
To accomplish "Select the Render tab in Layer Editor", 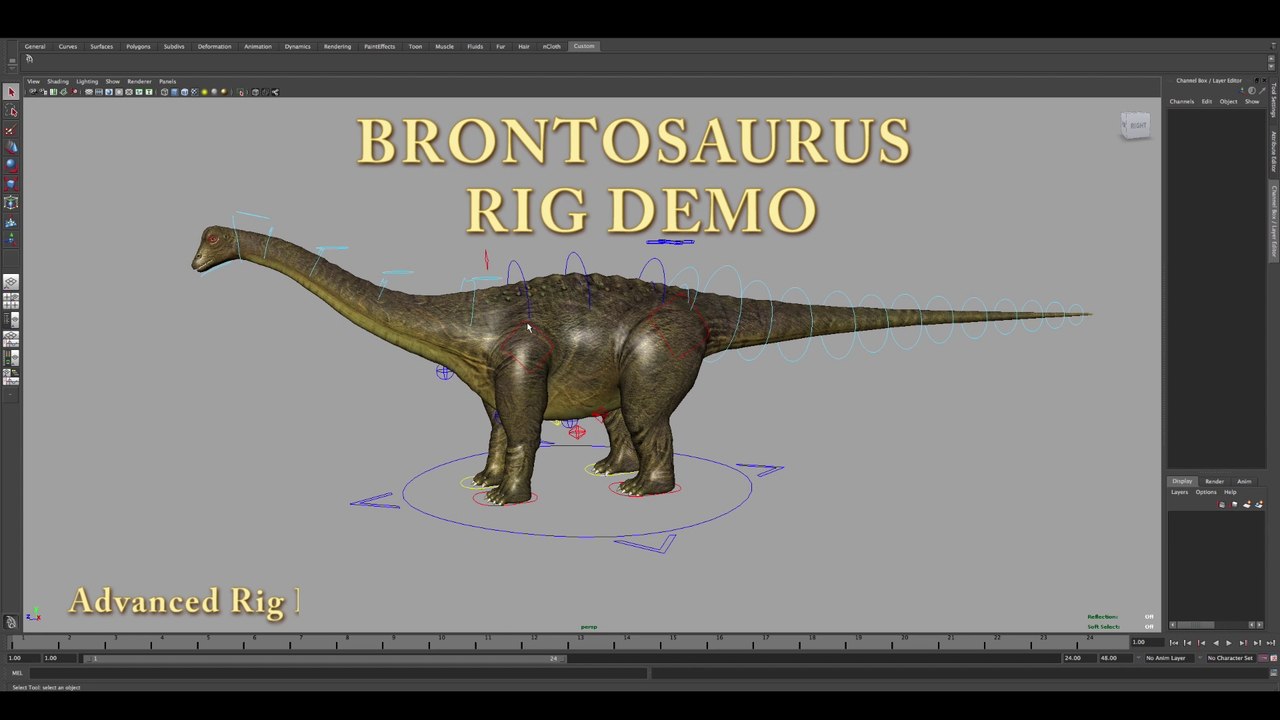I will 1214,481.
